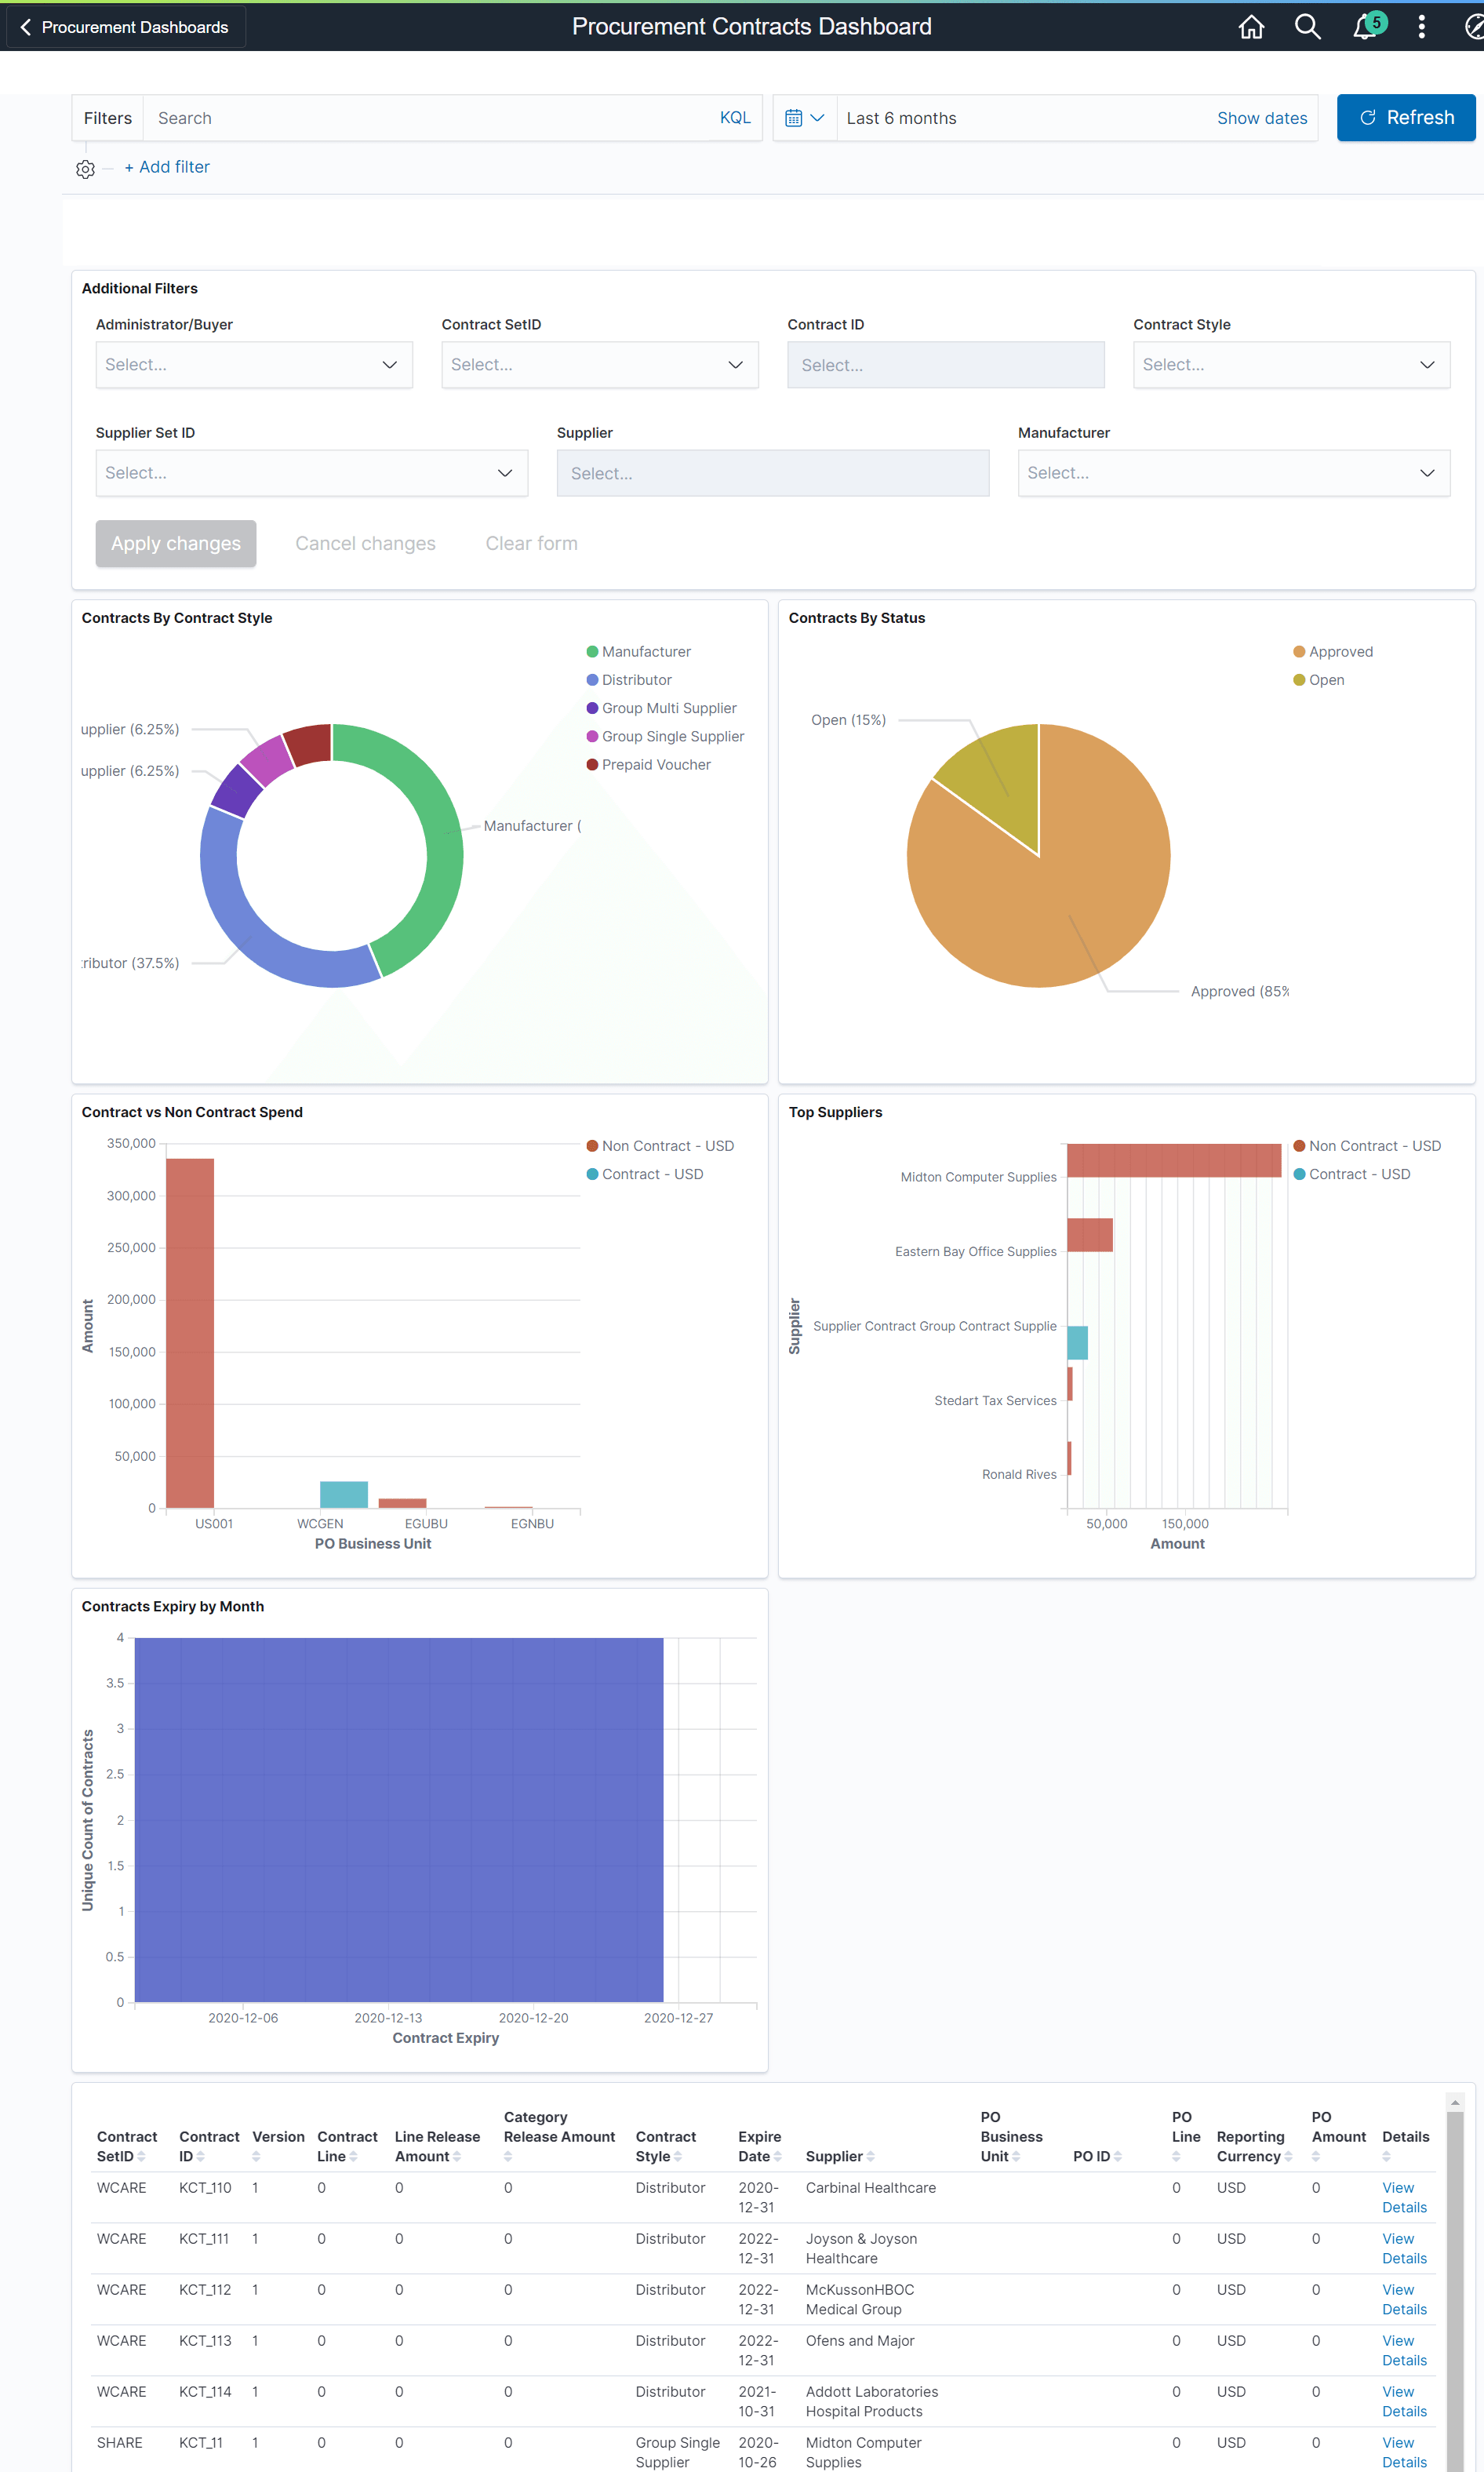Image resolution: width=1484 pixels, height=2472 pixels.
Task: Open global search via the magnifier icon
Action: [x=1308, y=27]
